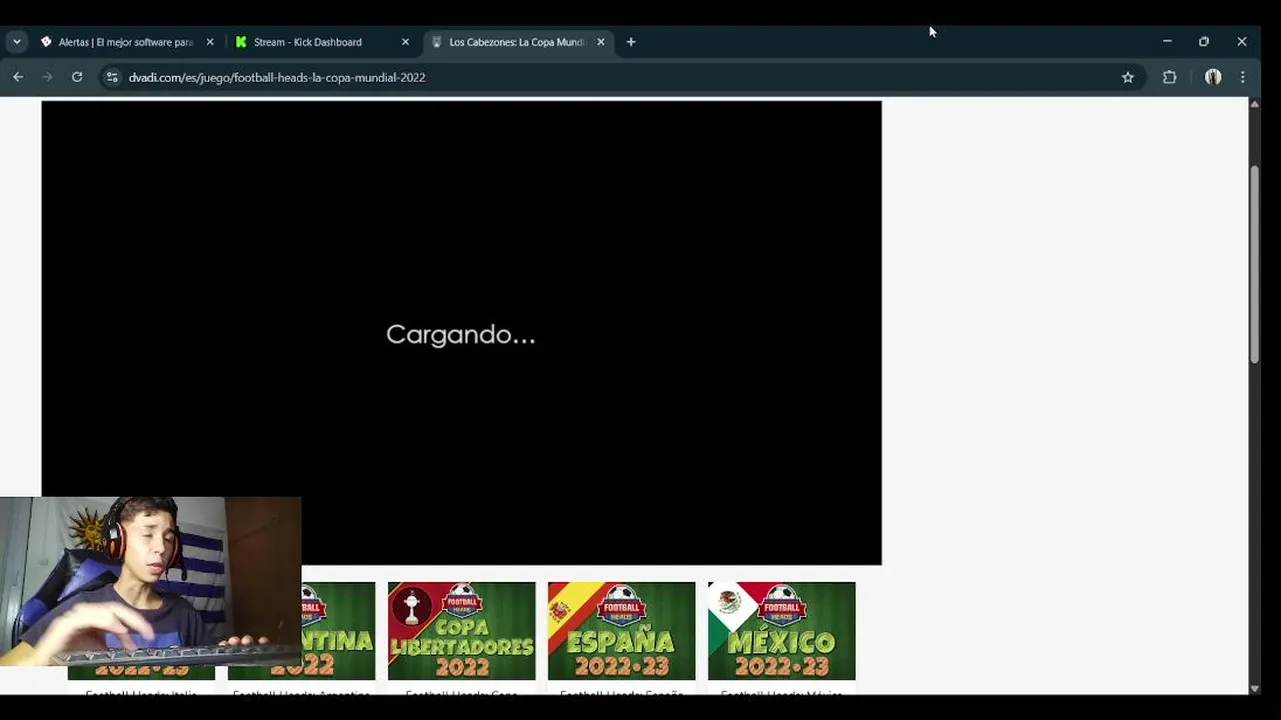The width and height of the screenshot is (1281, 720).
Task: Select the Los Cabezones: La Copa Mundial tab
Action: (x=517, y=42)
